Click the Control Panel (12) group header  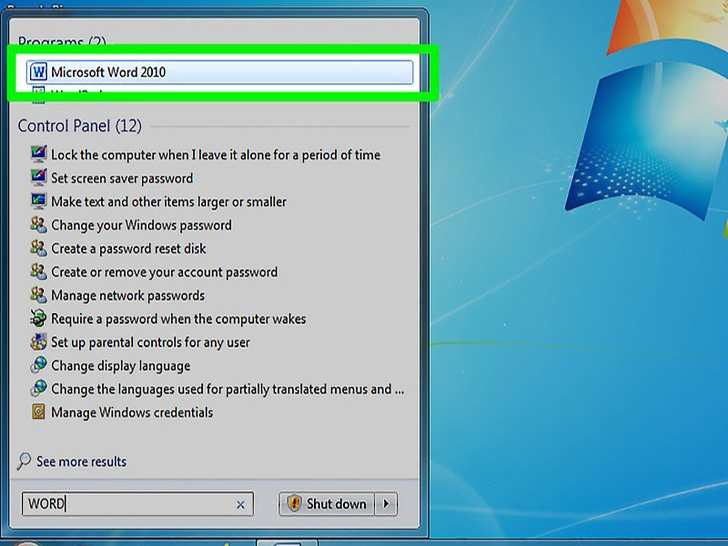pos(79,126)
